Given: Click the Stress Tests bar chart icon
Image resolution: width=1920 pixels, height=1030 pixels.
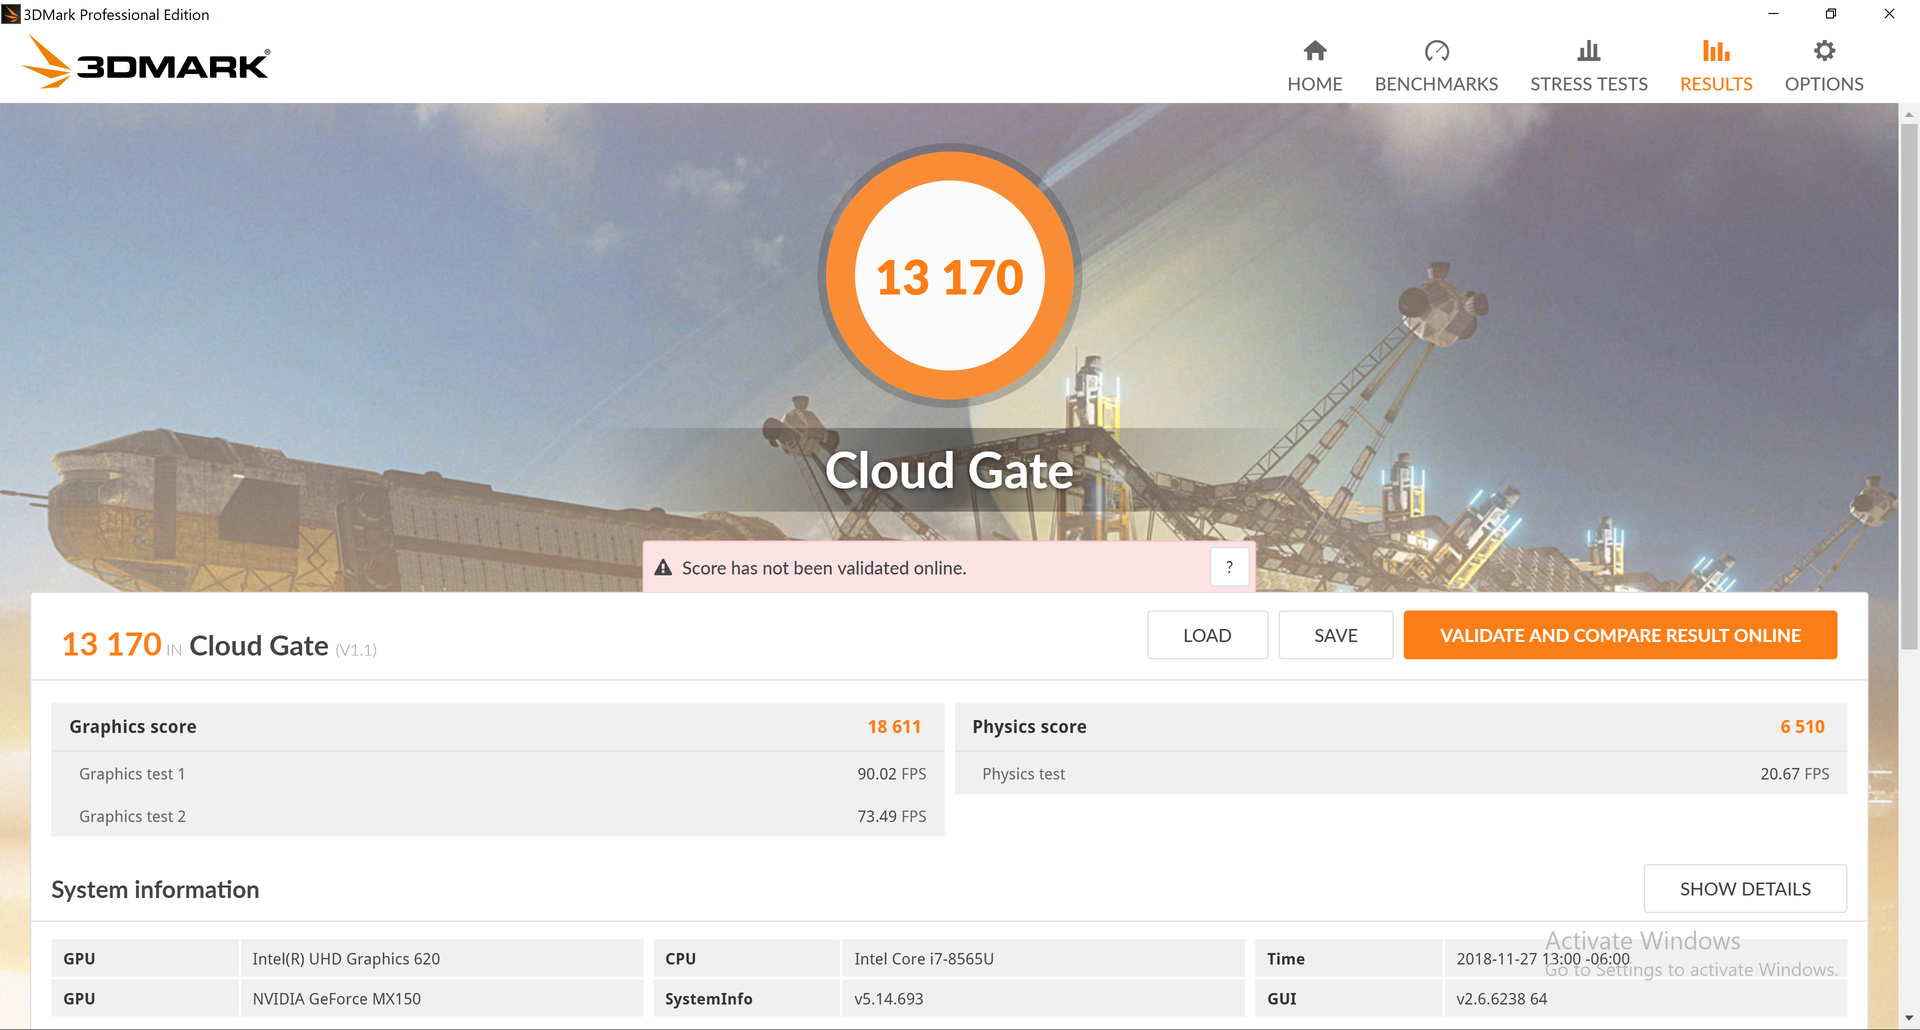Looking at the screenshot, I should point(1588,51).
